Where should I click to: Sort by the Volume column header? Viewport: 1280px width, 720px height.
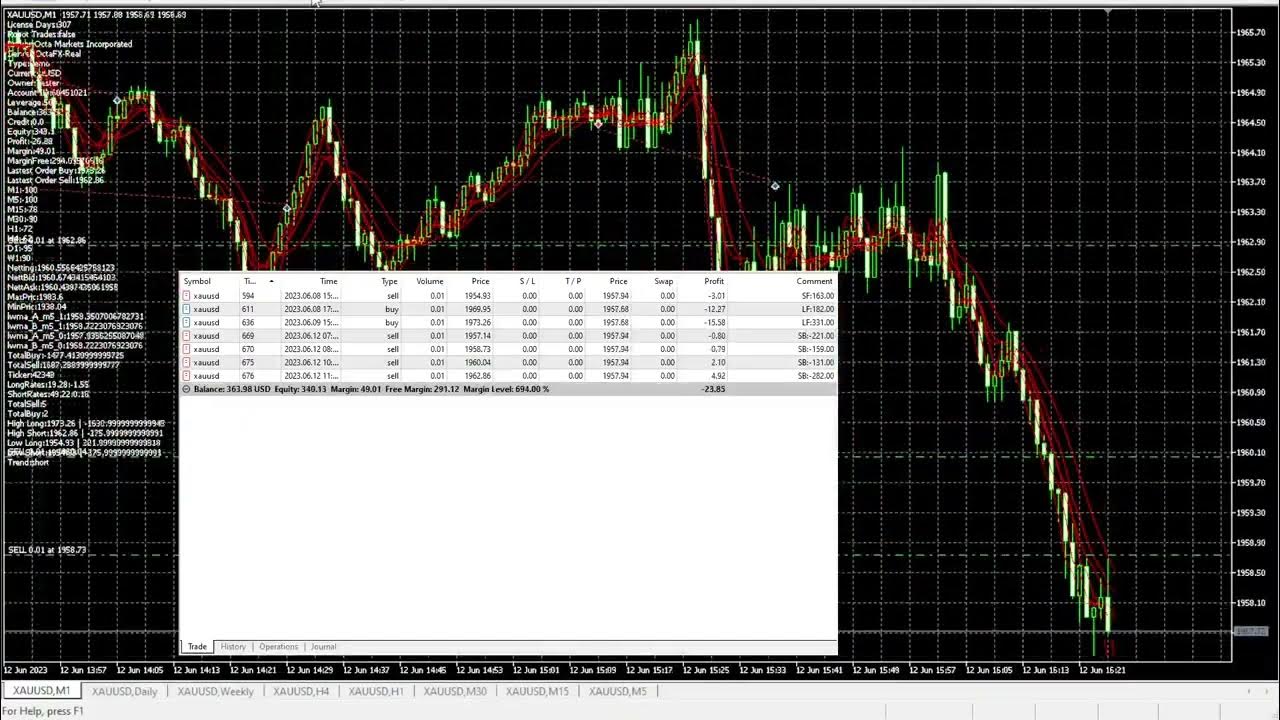point(430,281)
